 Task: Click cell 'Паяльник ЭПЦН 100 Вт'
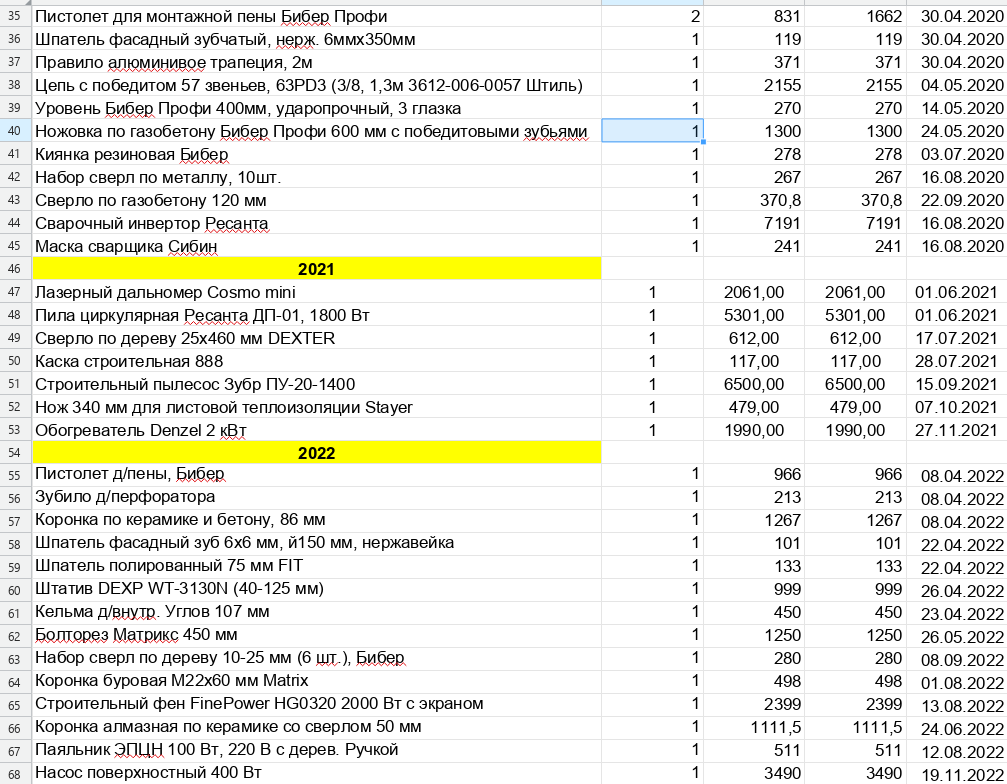(317, 750)
